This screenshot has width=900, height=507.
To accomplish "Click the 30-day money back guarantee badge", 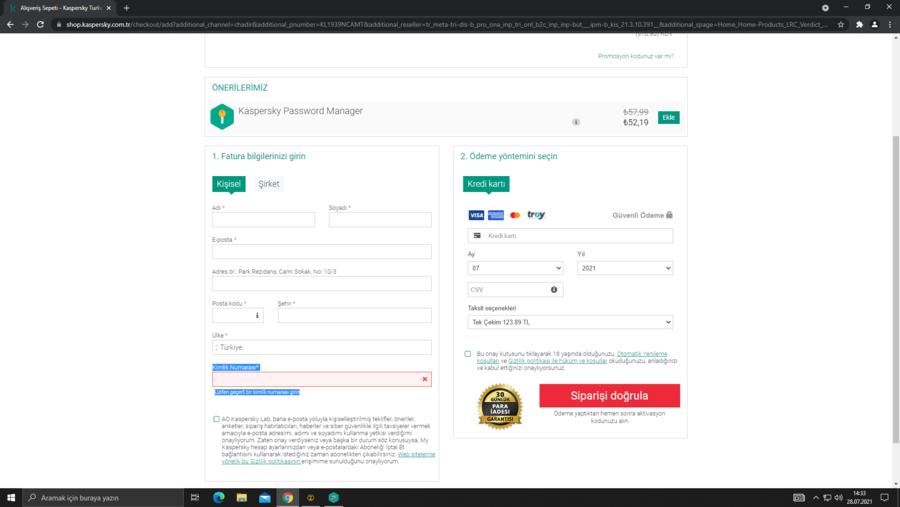I will (x=500, y=407).
